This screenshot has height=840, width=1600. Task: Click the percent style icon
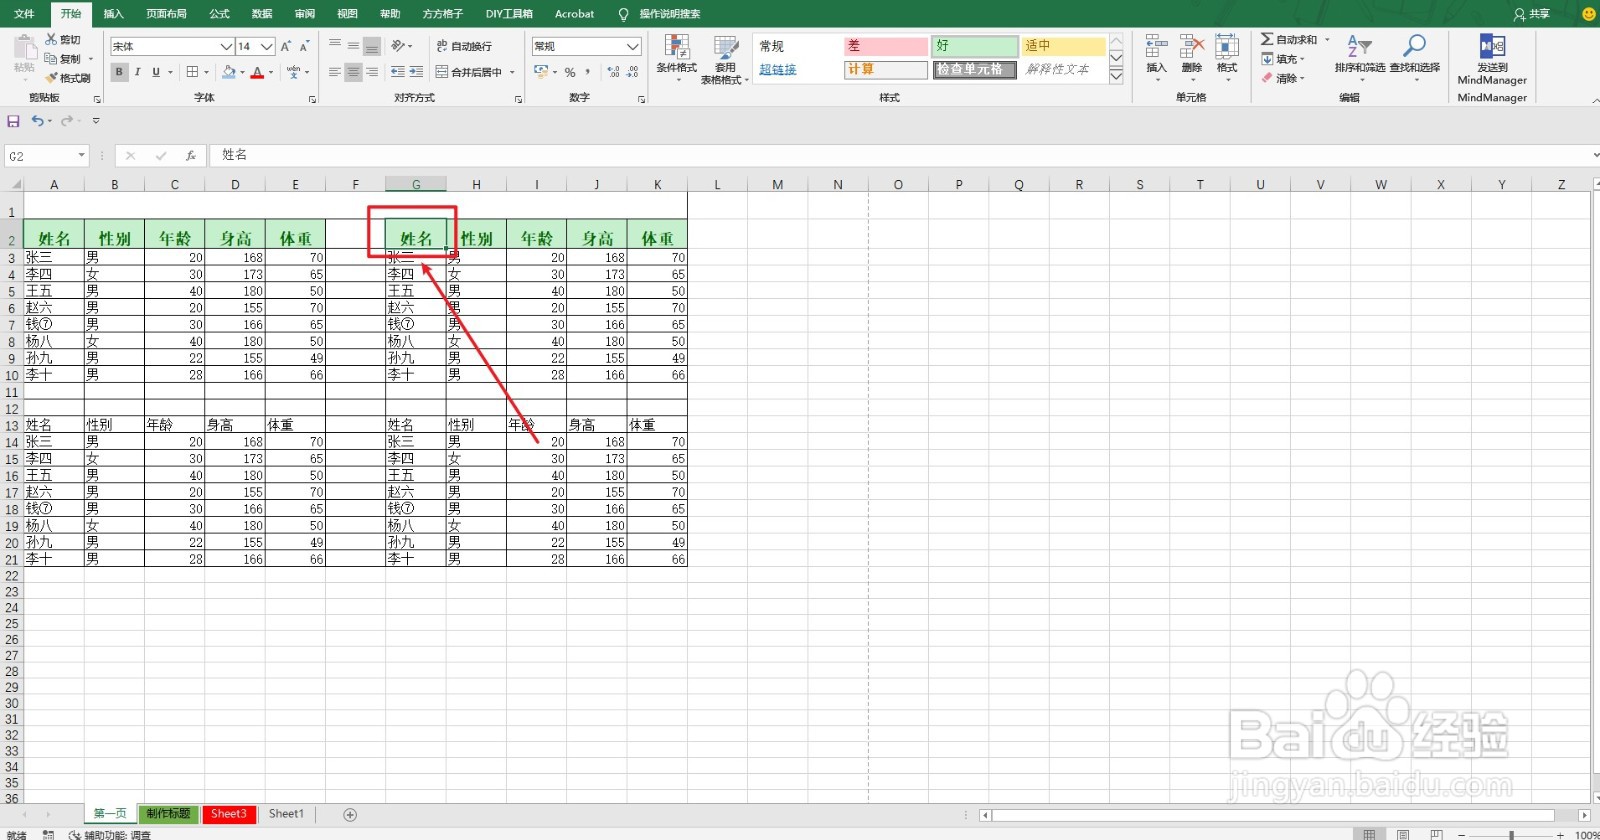tap(570, 72)
